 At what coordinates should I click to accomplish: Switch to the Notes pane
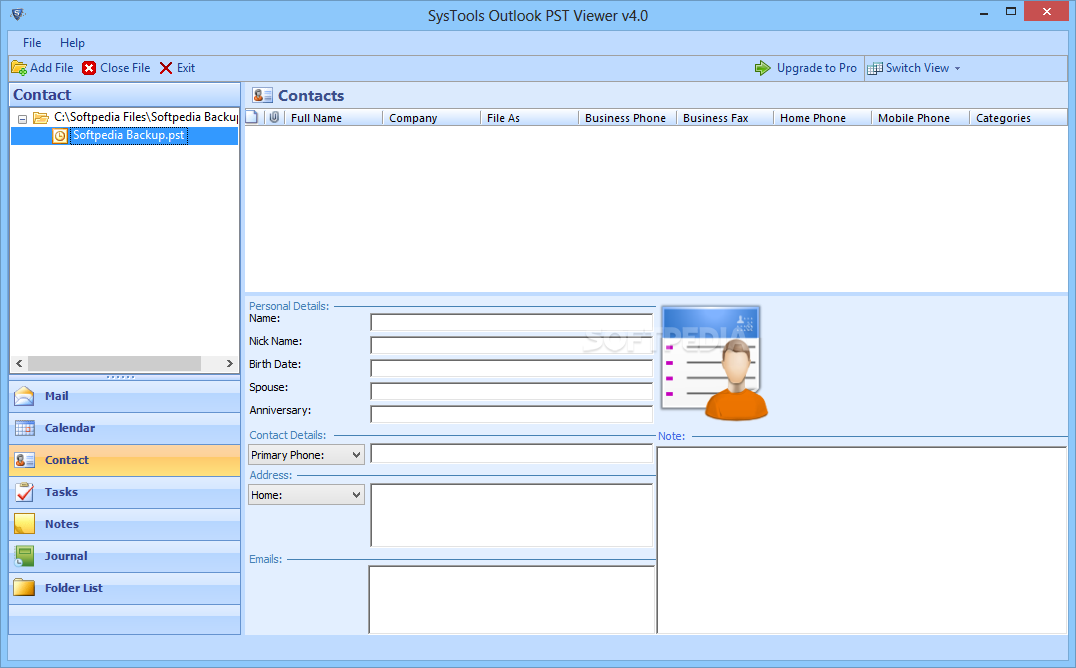pos(125,525)
